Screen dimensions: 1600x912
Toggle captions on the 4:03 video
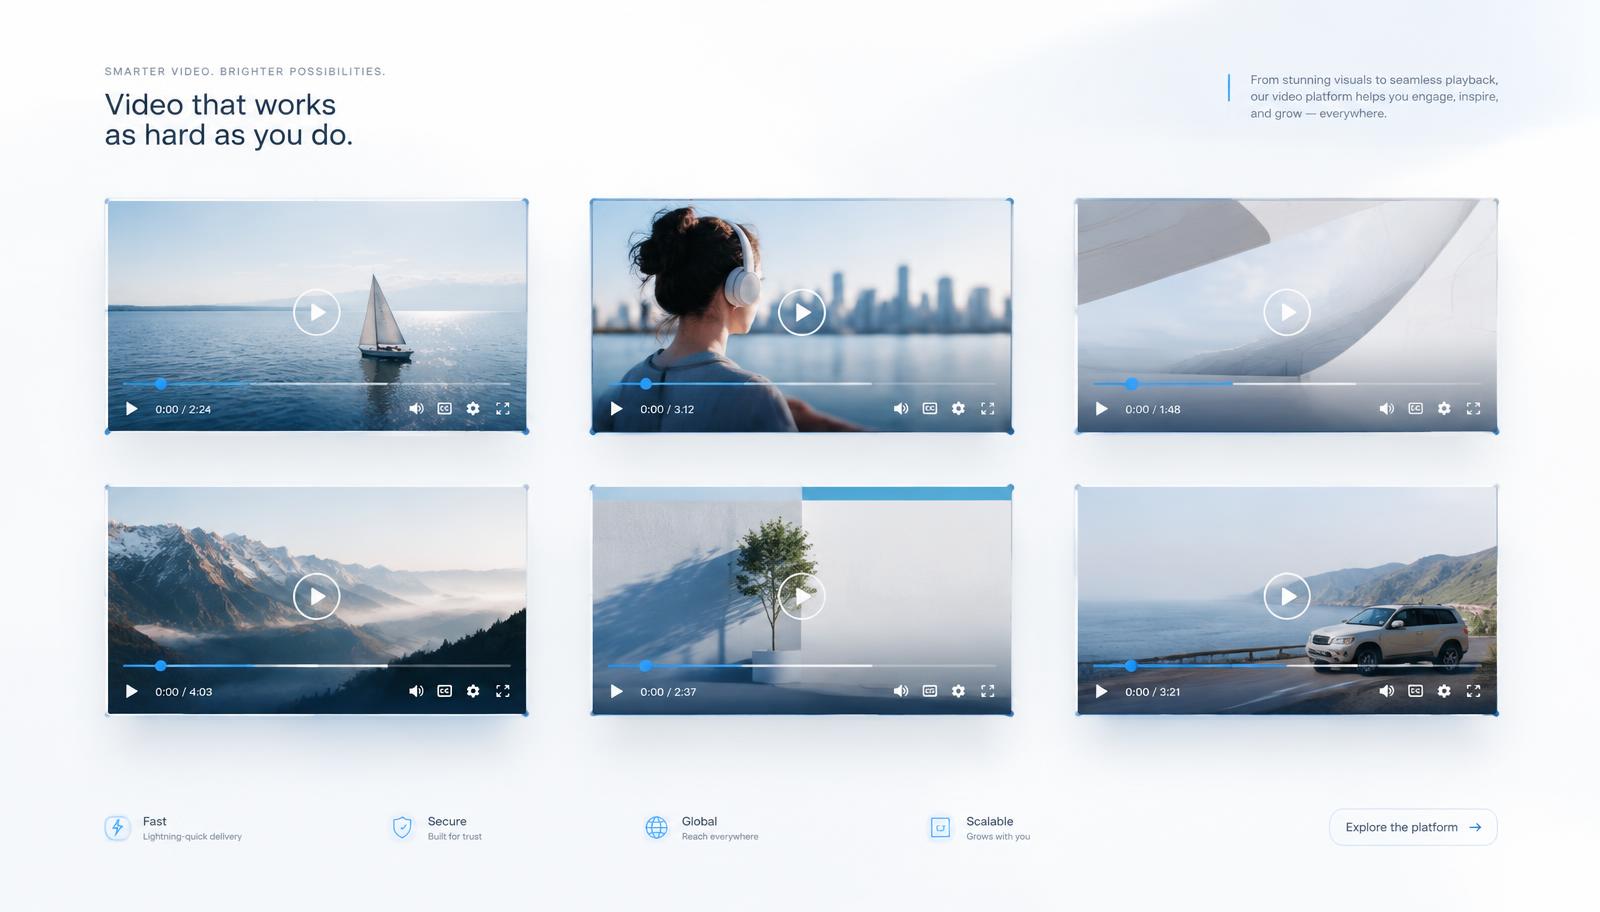(445, 691)
